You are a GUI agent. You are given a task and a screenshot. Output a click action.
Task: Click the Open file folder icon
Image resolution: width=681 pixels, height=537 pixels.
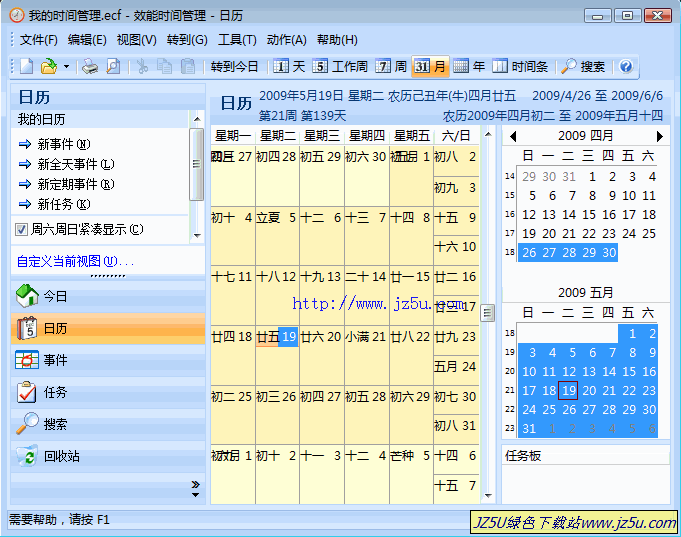[49, 66]
